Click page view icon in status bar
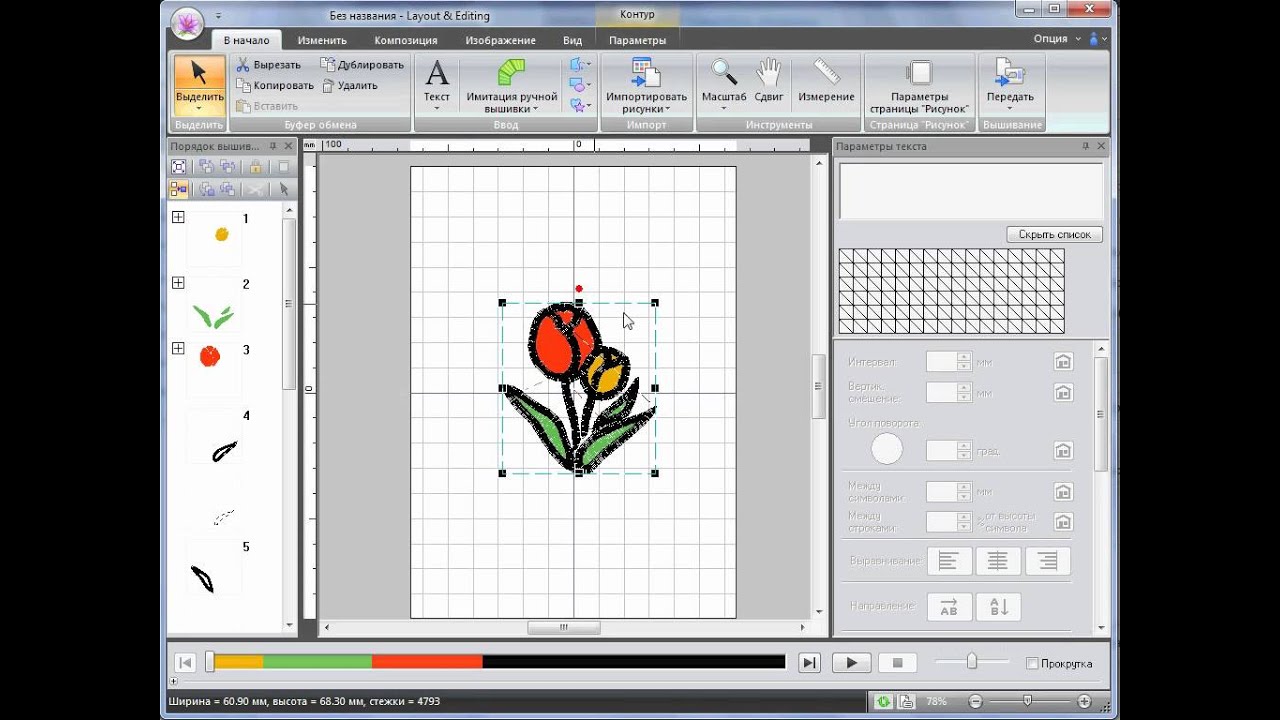The height and width of the screenshot is (720, 1280). pos(905,702)
